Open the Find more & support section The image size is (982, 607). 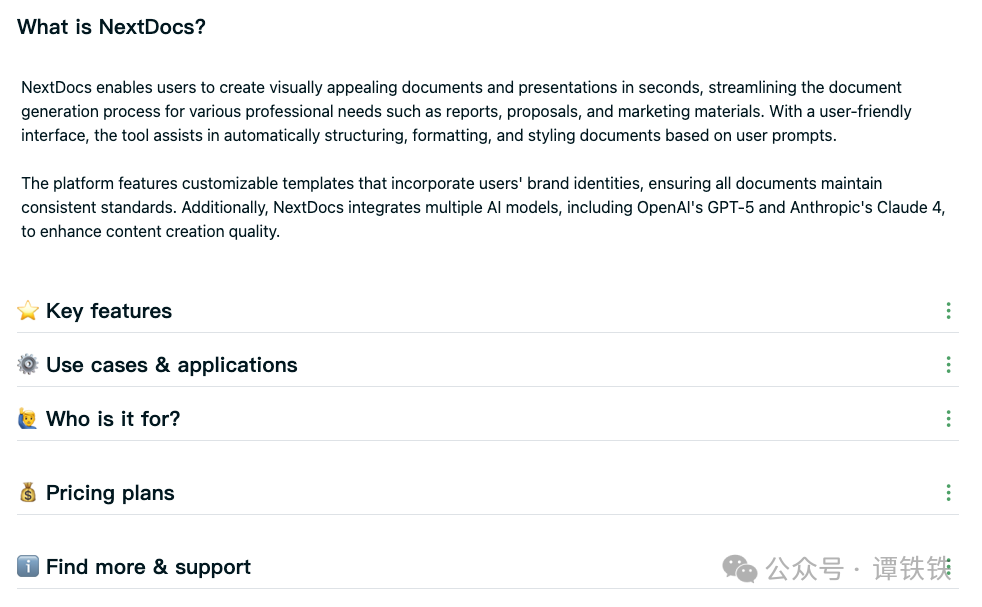coord(148,567)
